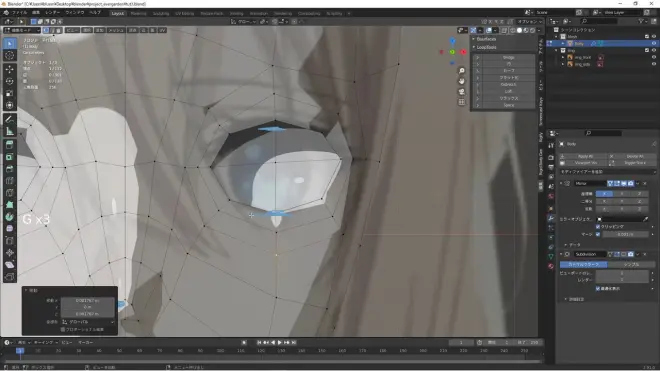
Task: Select the Poly Build tool
Action: (10, 204)
